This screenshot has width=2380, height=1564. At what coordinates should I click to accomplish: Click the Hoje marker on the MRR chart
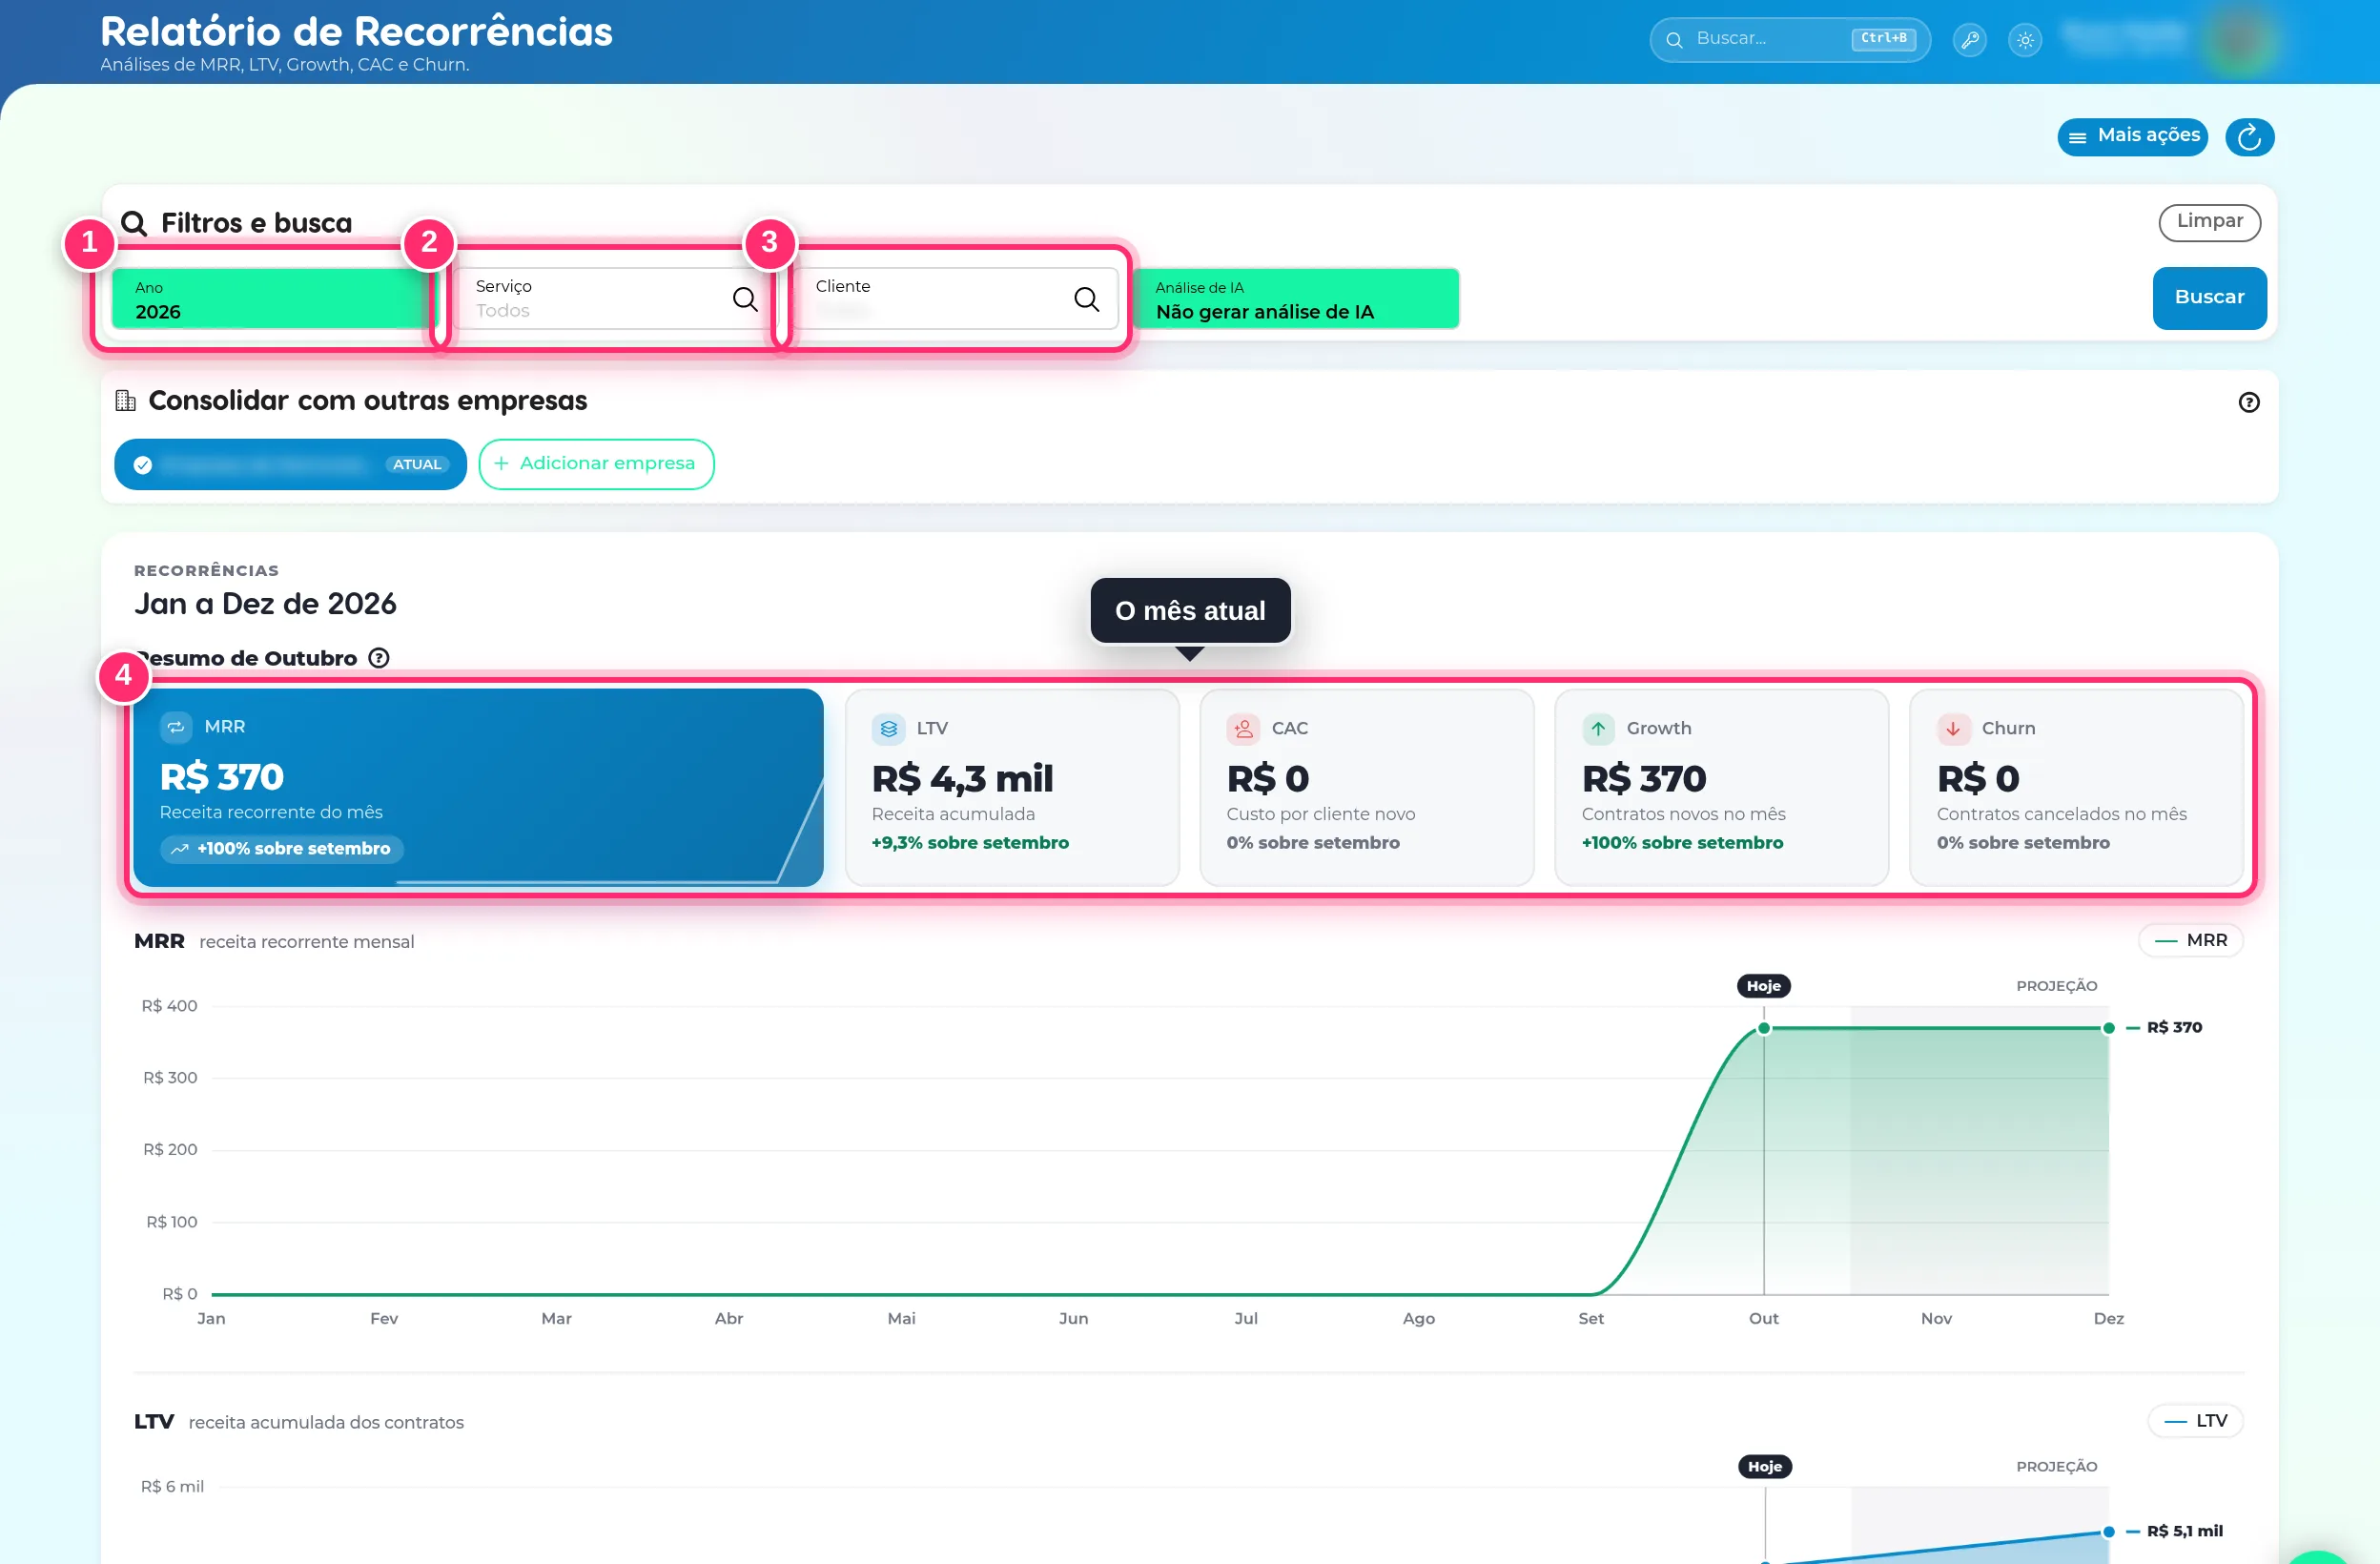click(1764, 986)
